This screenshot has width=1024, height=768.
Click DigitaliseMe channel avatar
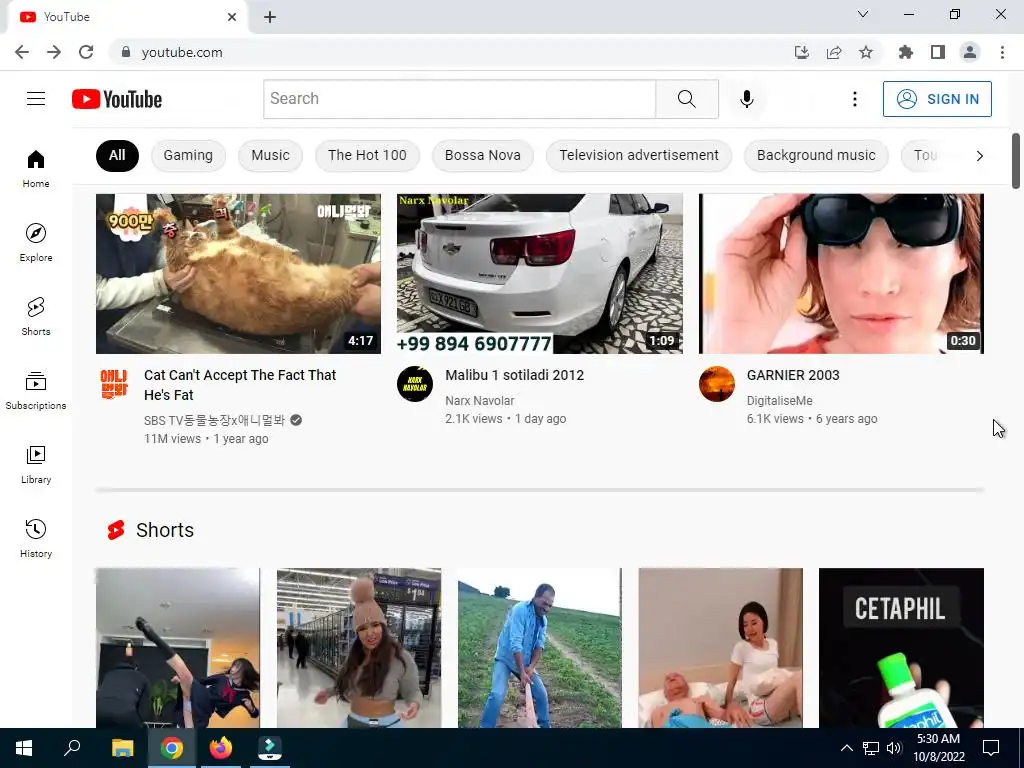(716, 384)
